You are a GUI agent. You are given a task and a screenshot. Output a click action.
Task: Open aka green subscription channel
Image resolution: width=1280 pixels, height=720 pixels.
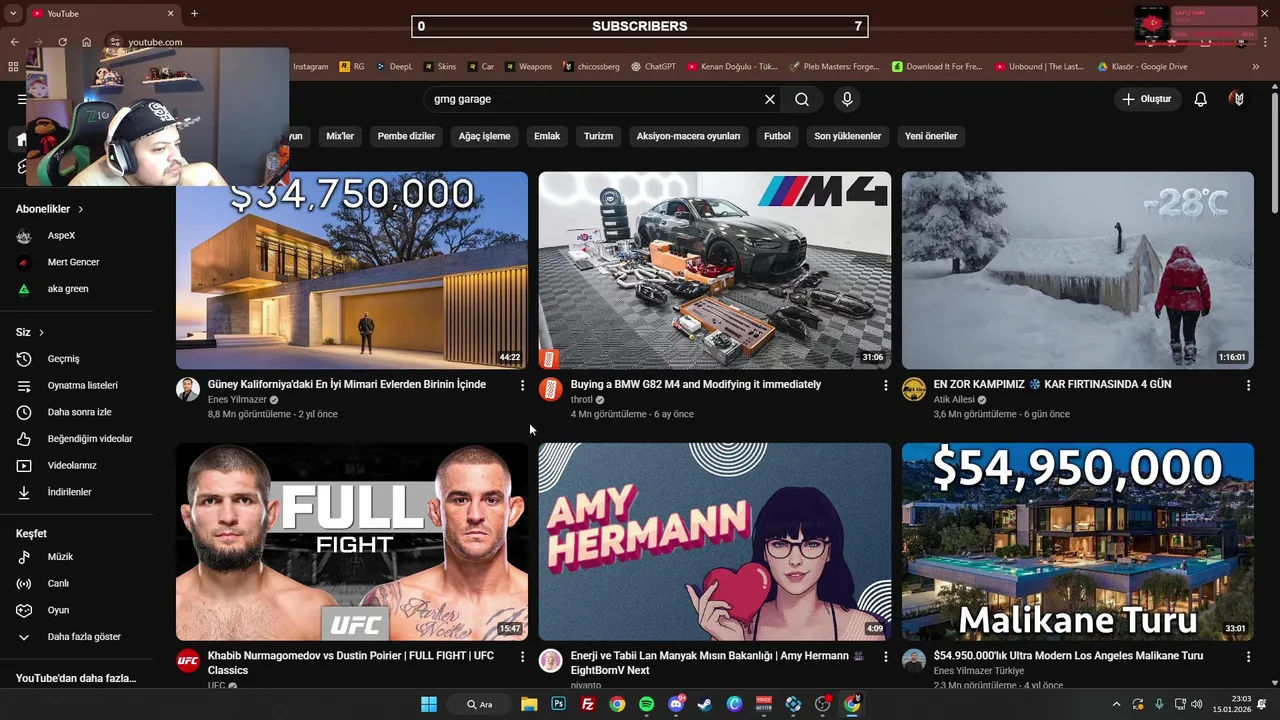(x=68, y=289)
